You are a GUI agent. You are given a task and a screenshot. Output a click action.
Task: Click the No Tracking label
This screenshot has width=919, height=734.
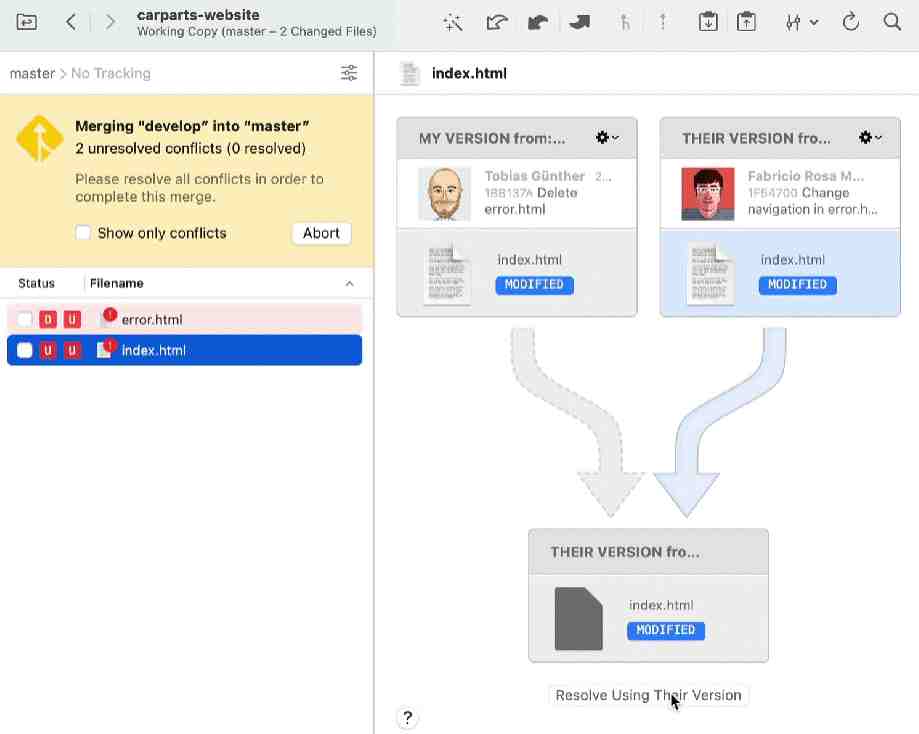click(x=111, y=73)
